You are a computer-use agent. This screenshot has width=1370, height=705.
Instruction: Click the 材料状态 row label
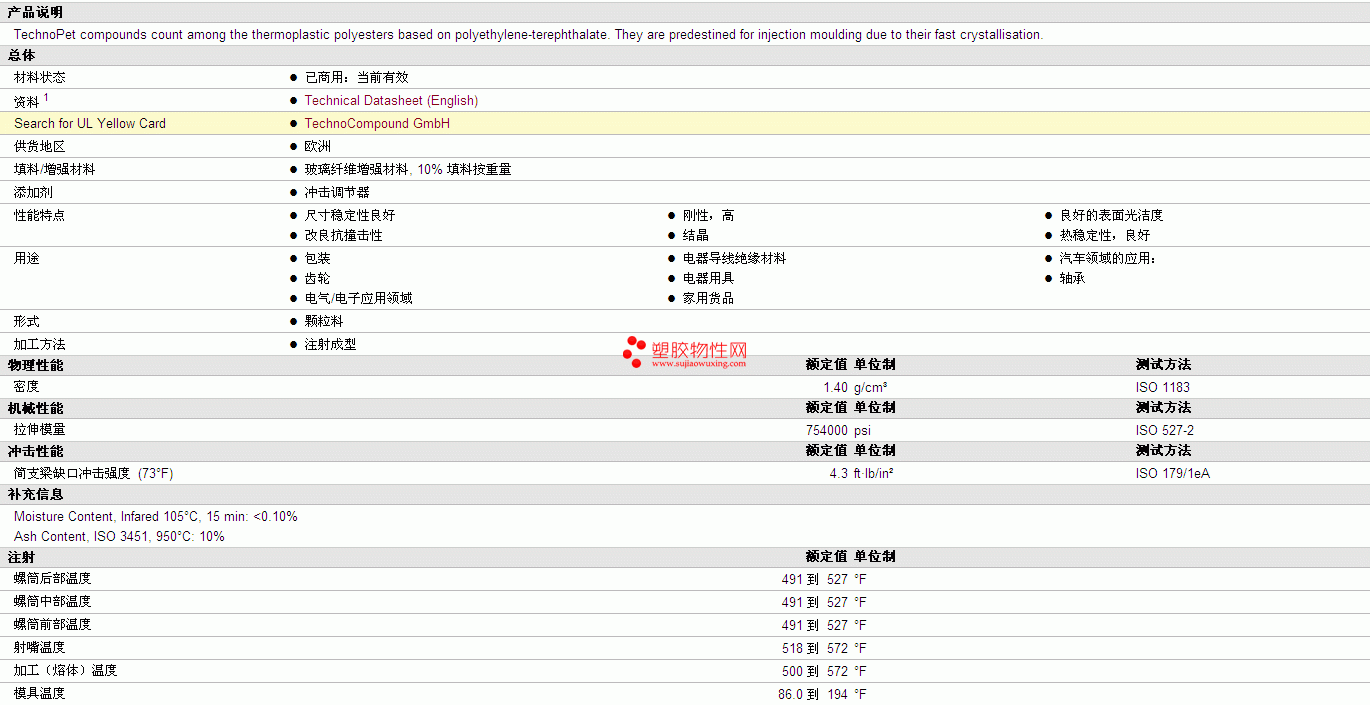tap(40, 77)
